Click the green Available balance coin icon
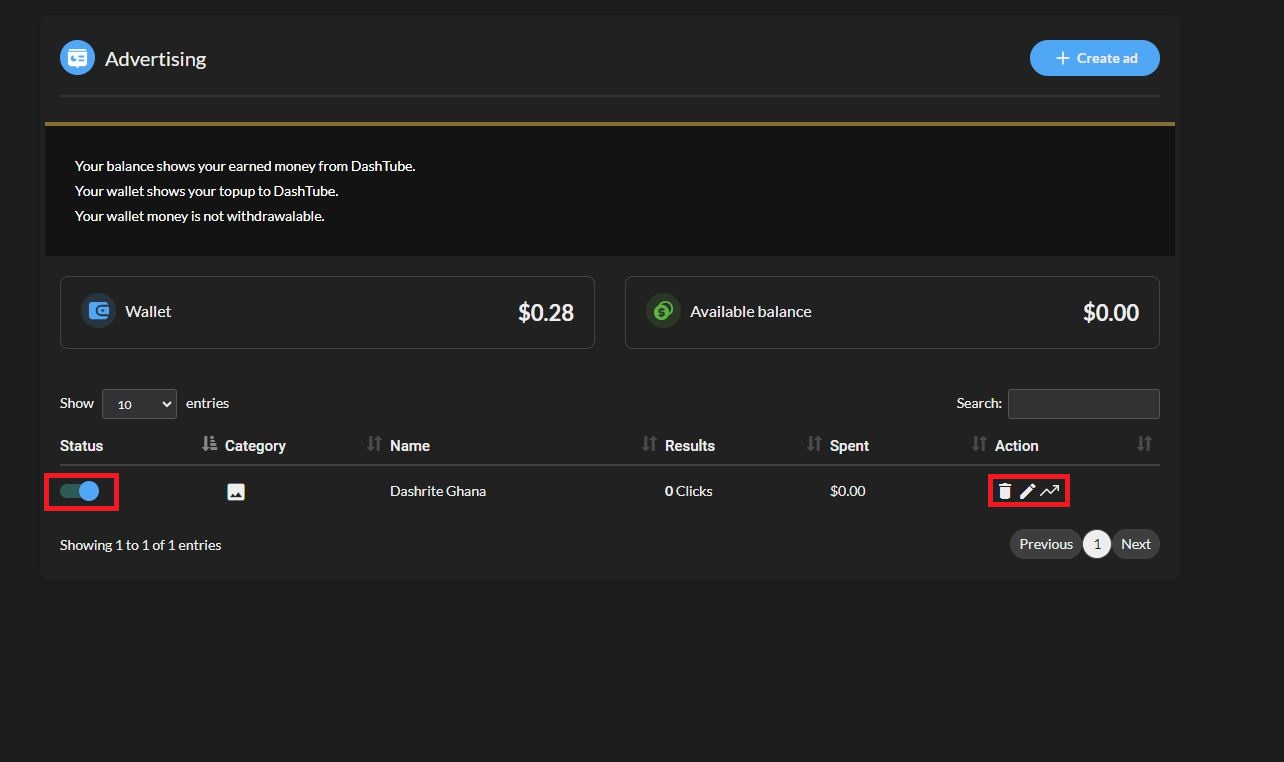Screen dimensions: 1284x762 pos(663,311)
